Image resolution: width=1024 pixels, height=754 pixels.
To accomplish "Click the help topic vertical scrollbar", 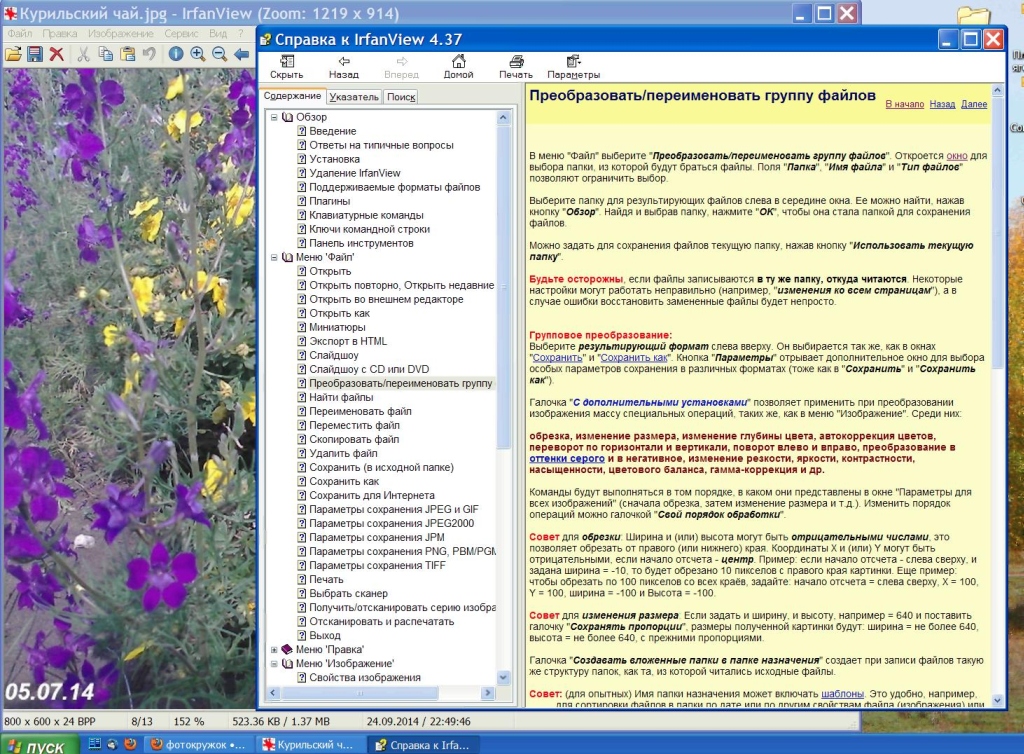I will pos(997,396).
